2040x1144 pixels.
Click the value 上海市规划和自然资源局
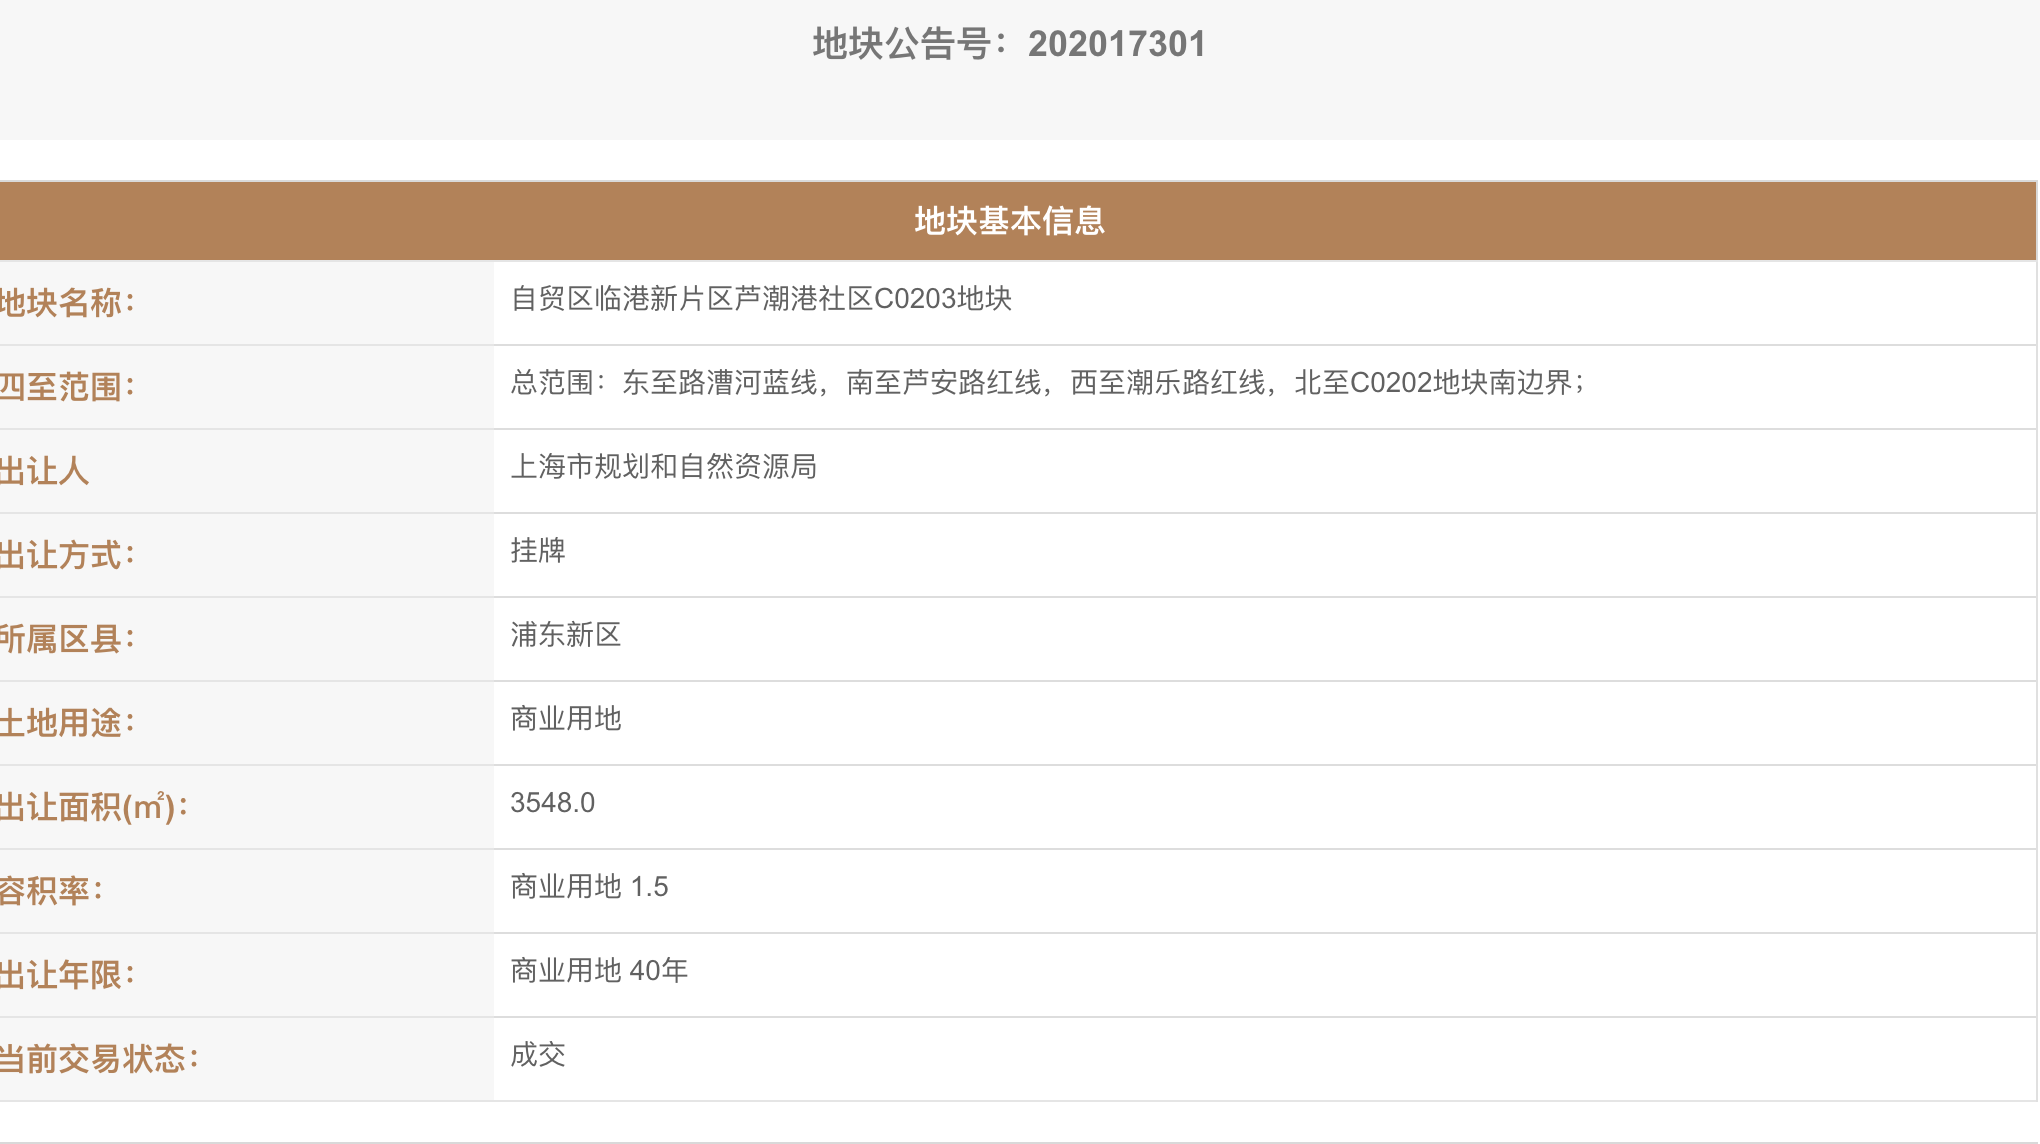click(663, 467)
